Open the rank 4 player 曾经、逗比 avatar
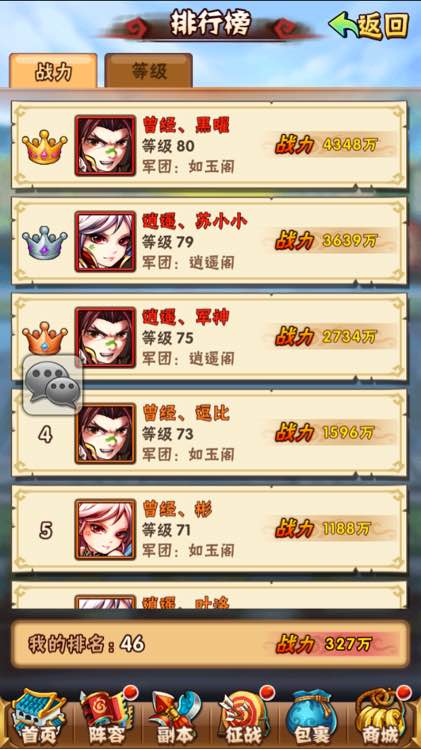 click(105, 433)
